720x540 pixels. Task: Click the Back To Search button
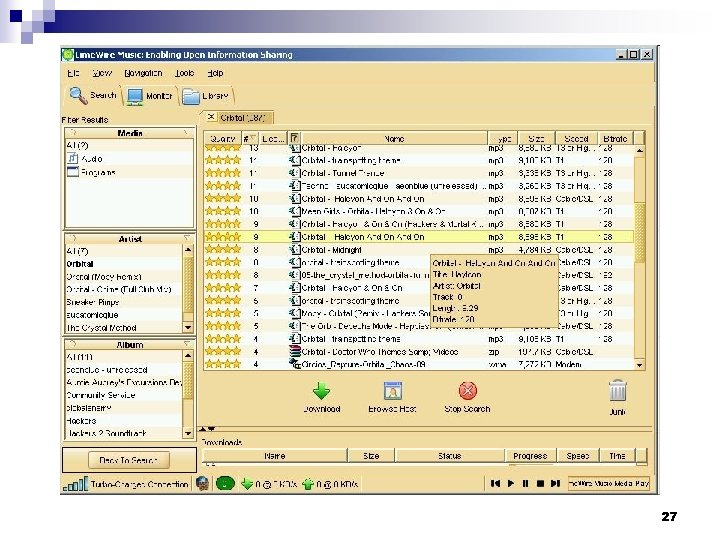(x=129, y=460)
